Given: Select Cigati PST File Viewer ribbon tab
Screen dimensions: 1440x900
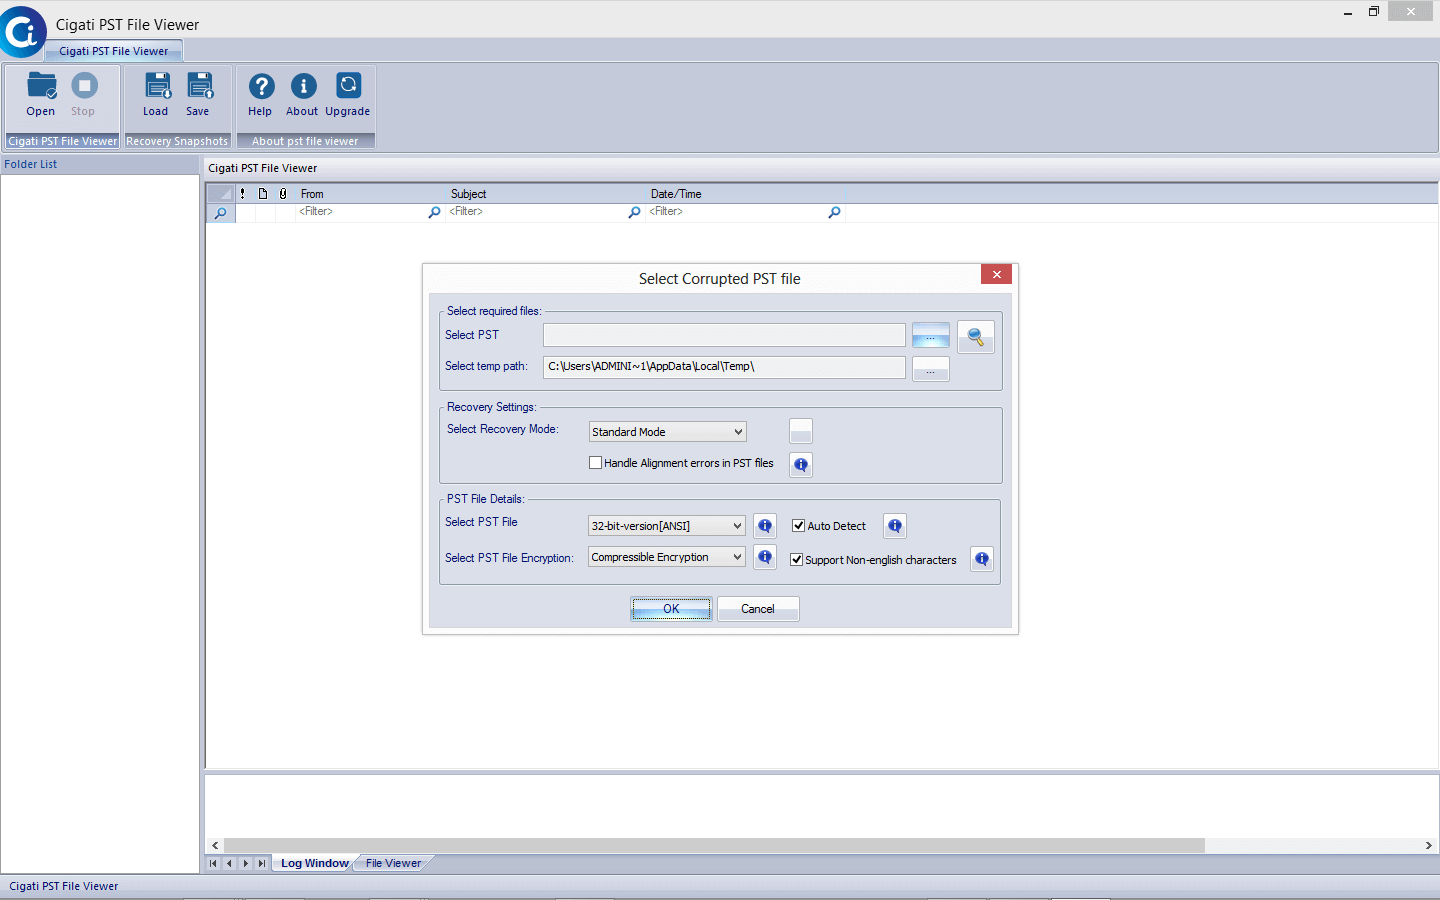Looking at the screenshot, I should click(114, 51).
